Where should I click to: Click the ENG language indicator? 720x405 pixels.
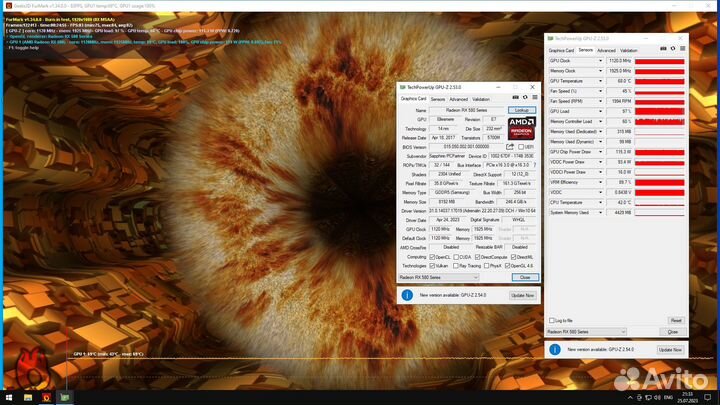pos(668,397)
